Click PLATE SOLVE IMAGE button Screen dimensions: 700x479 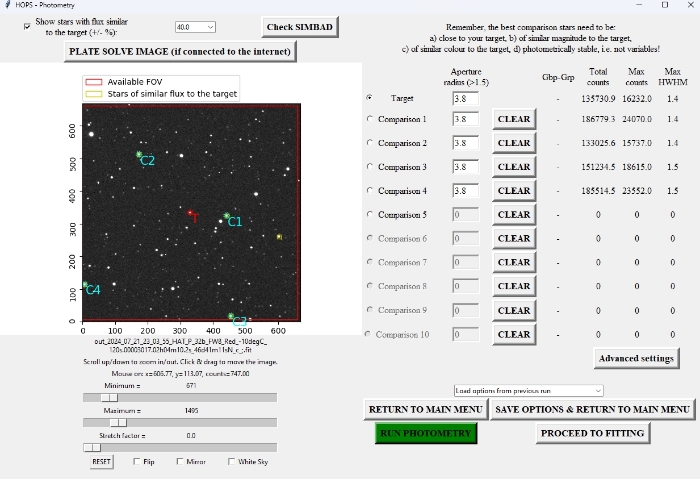click(180, 50)
